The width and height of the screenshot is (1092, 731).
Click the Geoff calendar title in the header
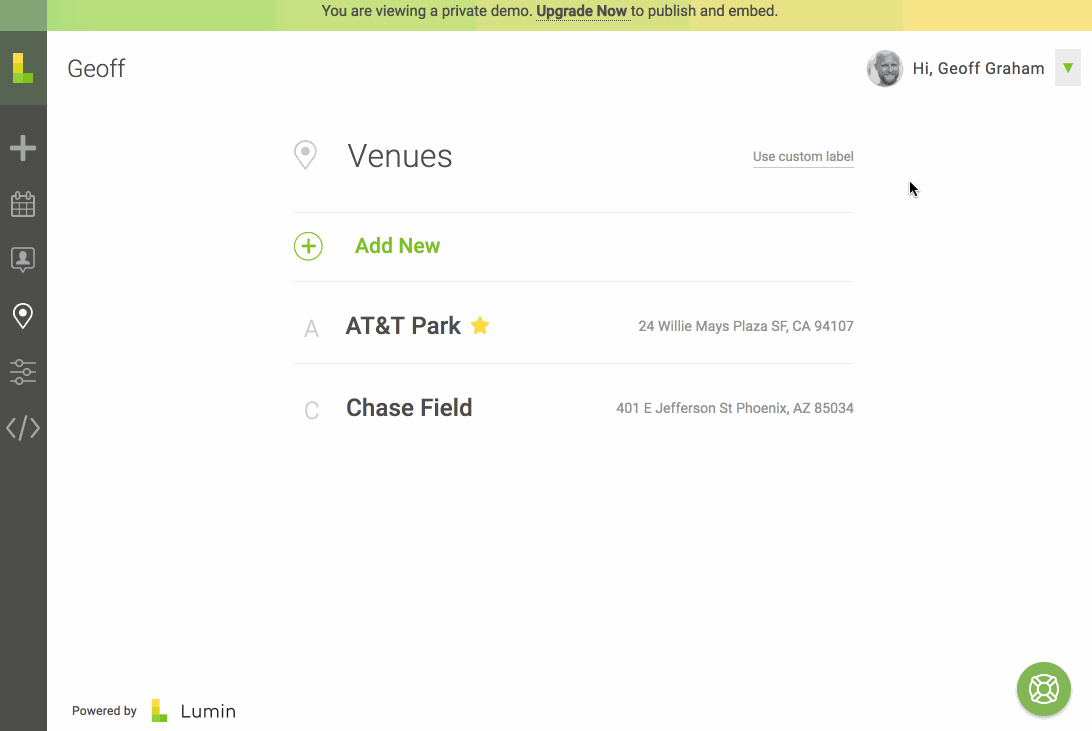[96, 69]
